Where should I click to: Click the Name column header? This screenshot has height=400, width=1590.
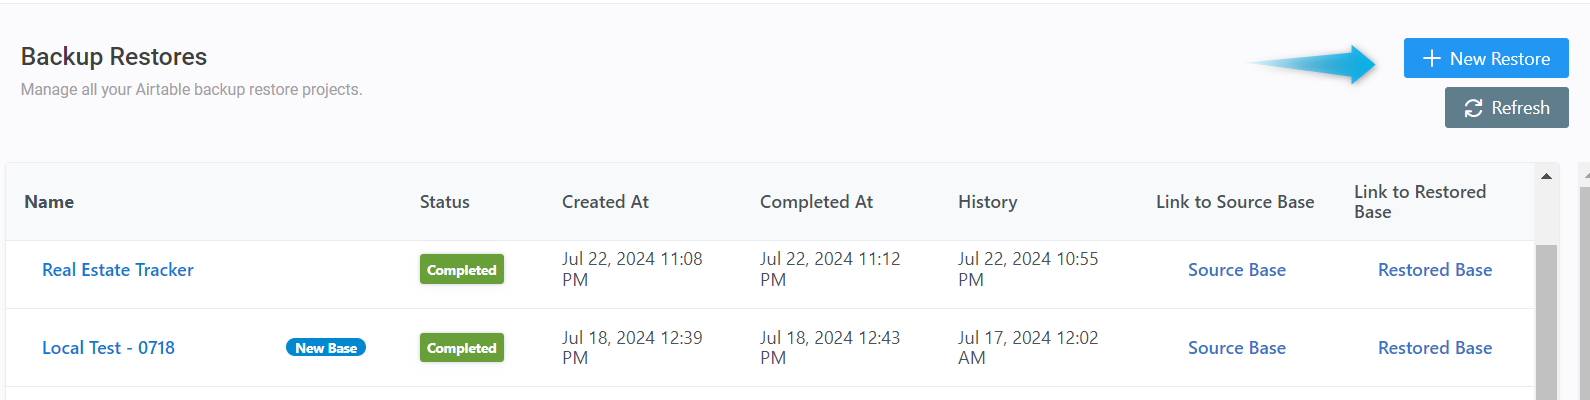[49, 202]
